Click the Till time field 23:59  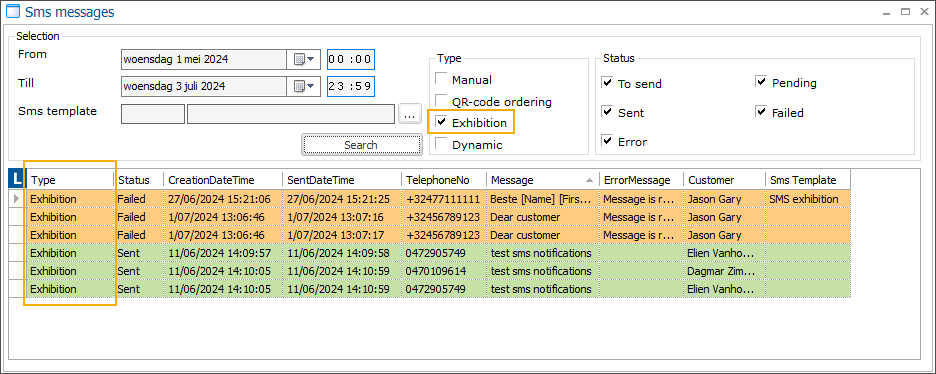pyautogui.click(x=351, y=86)
